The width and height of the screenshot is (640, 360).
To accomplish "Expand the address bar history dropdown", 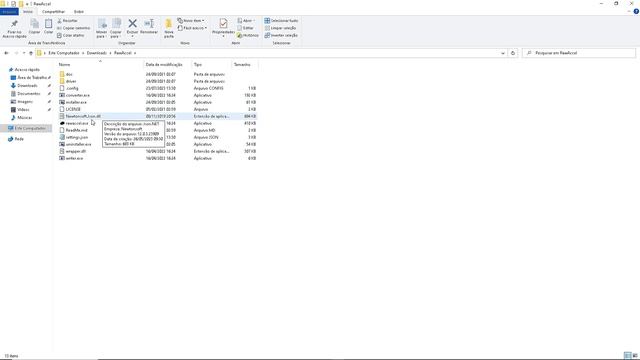I will [x=502, y=53].
